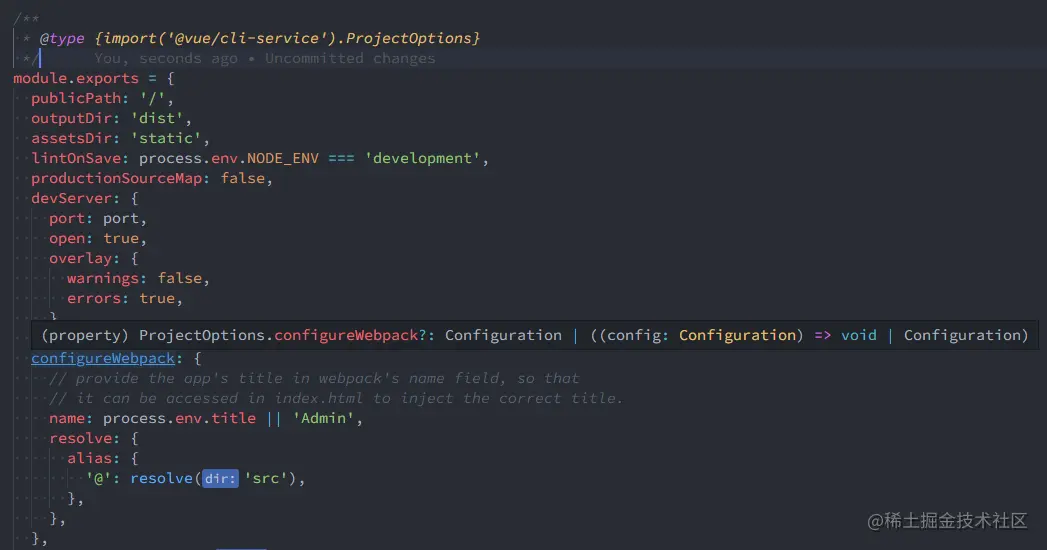Click the 'dir:' inlay hint

coord(220,479)
